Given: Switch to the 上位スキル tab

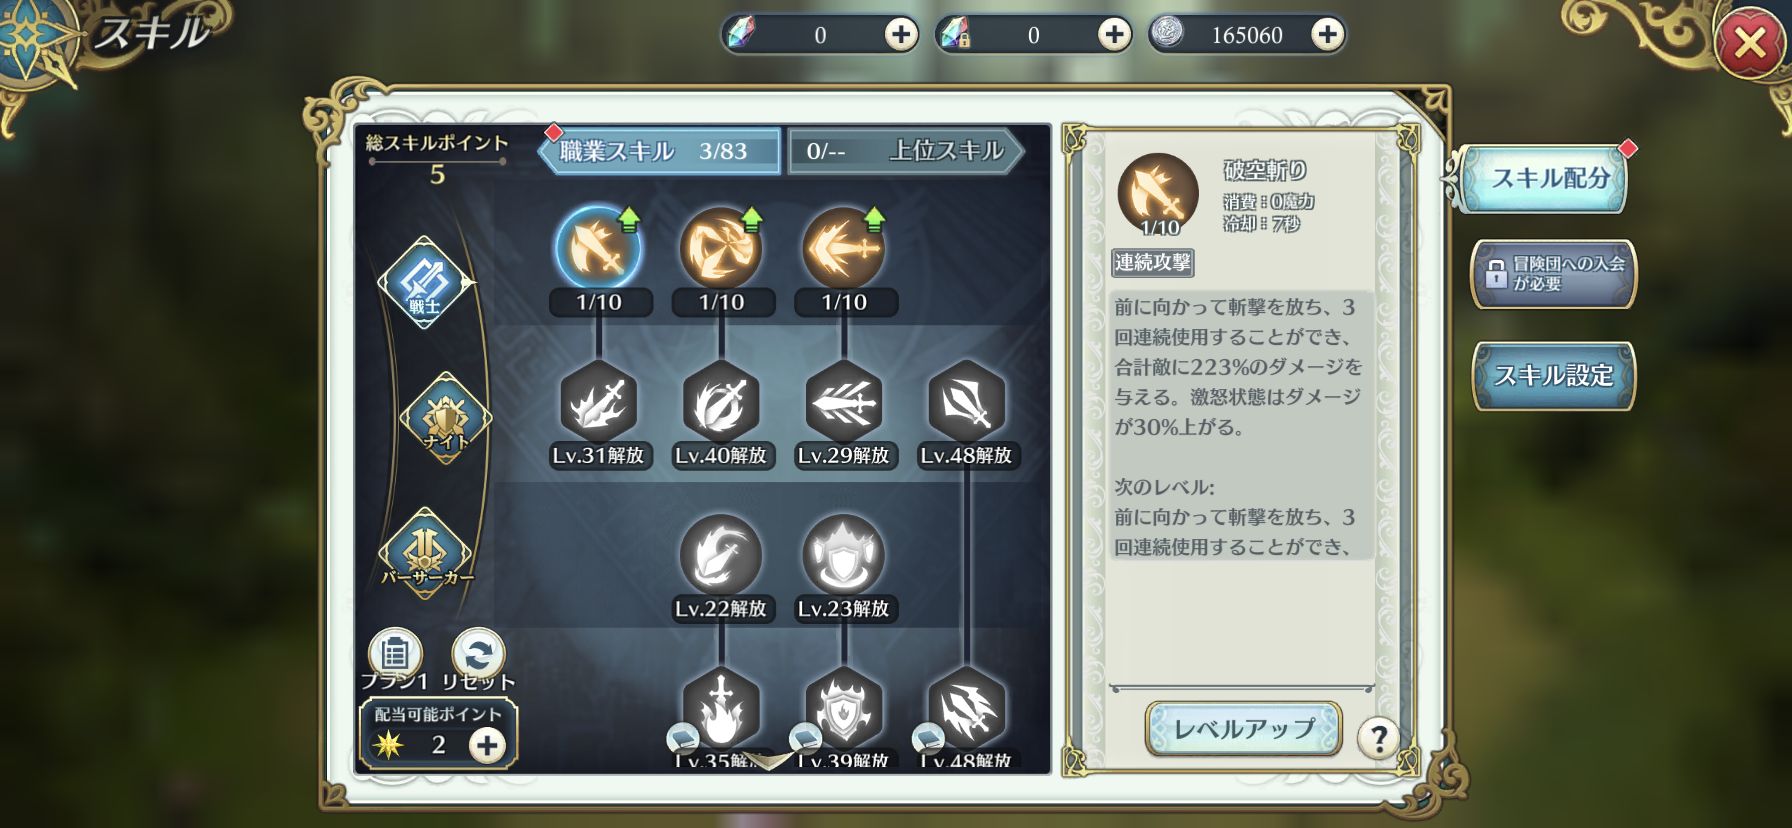Looking at the screenshot, I should click(905, 151).
